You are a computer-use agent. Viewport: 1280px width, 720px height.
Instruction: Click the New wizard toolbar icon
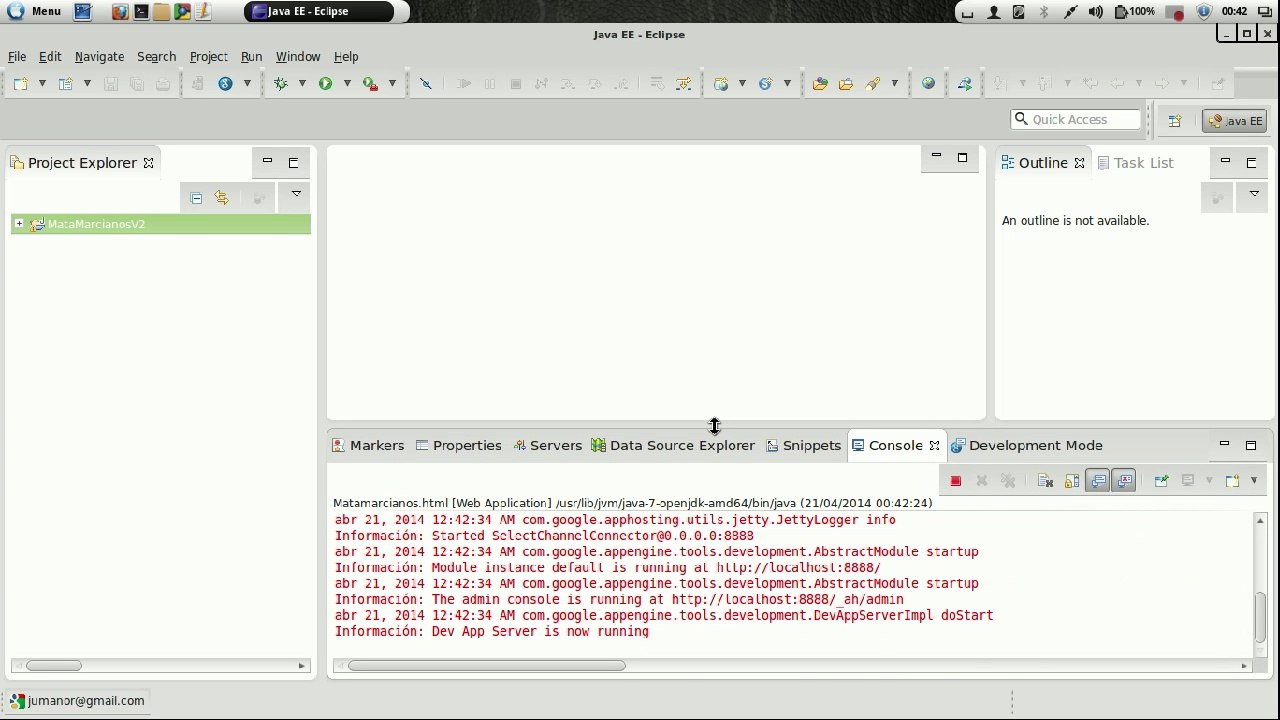[20, 84]
